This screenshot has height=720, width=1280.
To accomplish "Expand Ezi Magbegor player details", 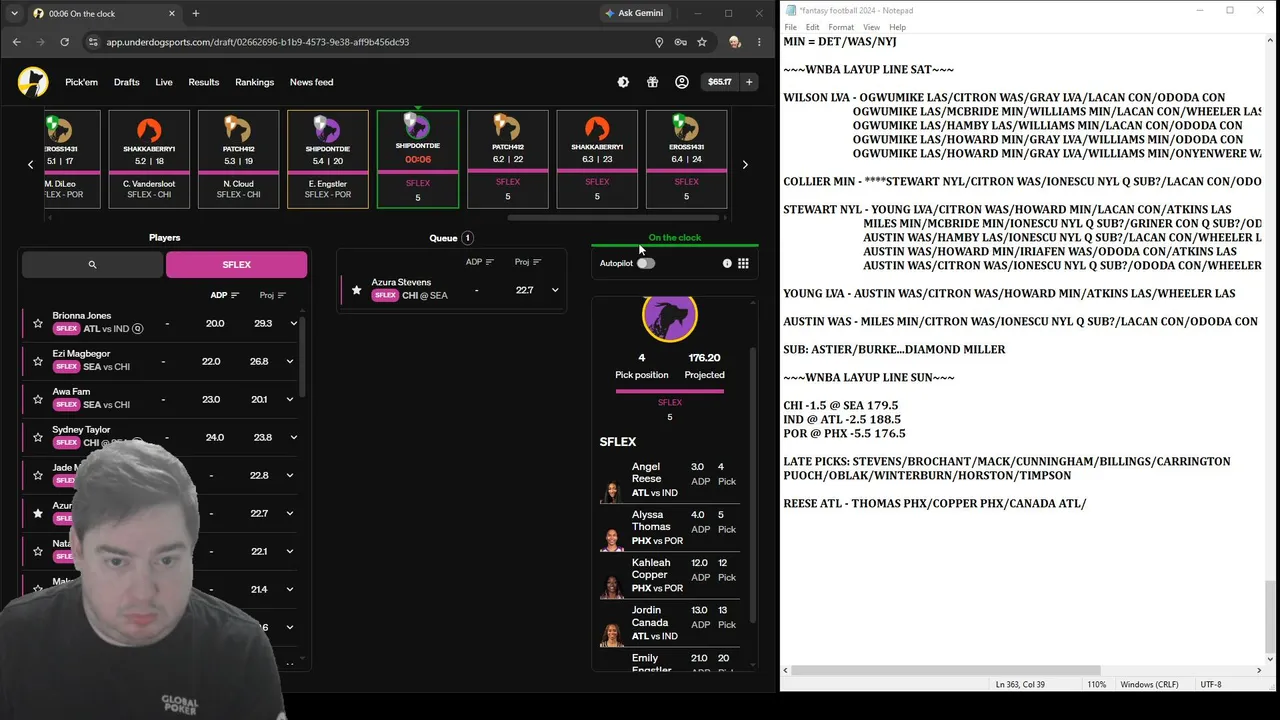I will [291, 361].
